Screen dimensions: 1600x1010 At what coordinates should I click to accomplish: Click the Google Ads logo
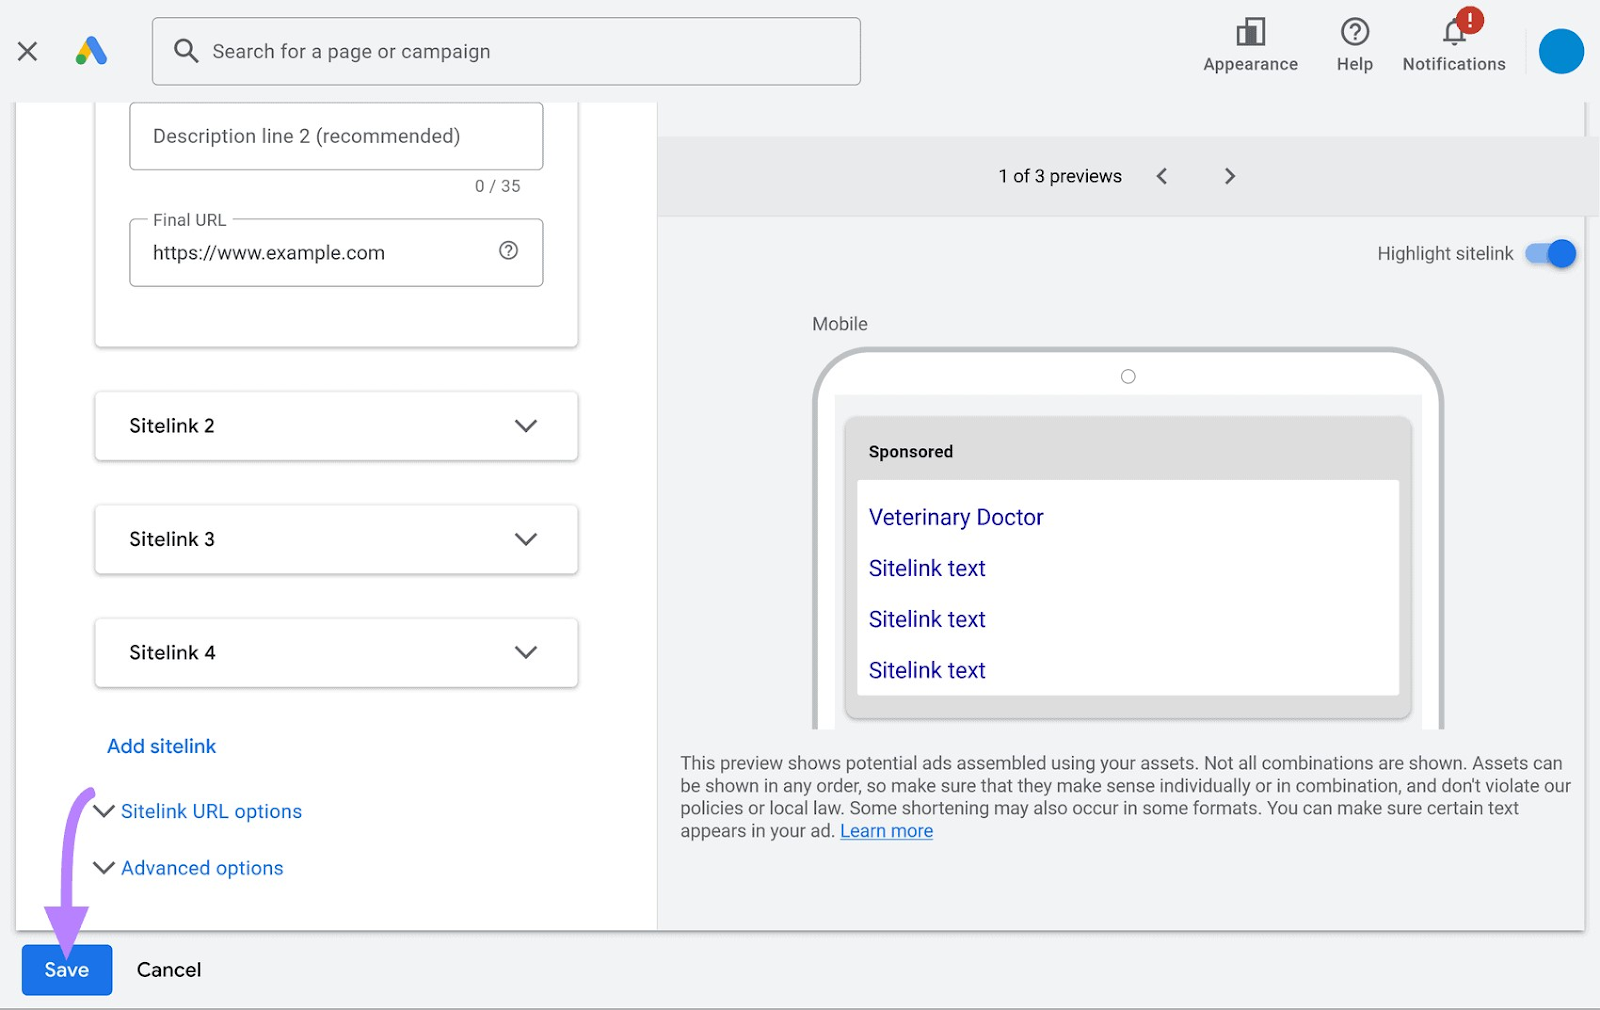pyautogui.click(x=91, y=51)
